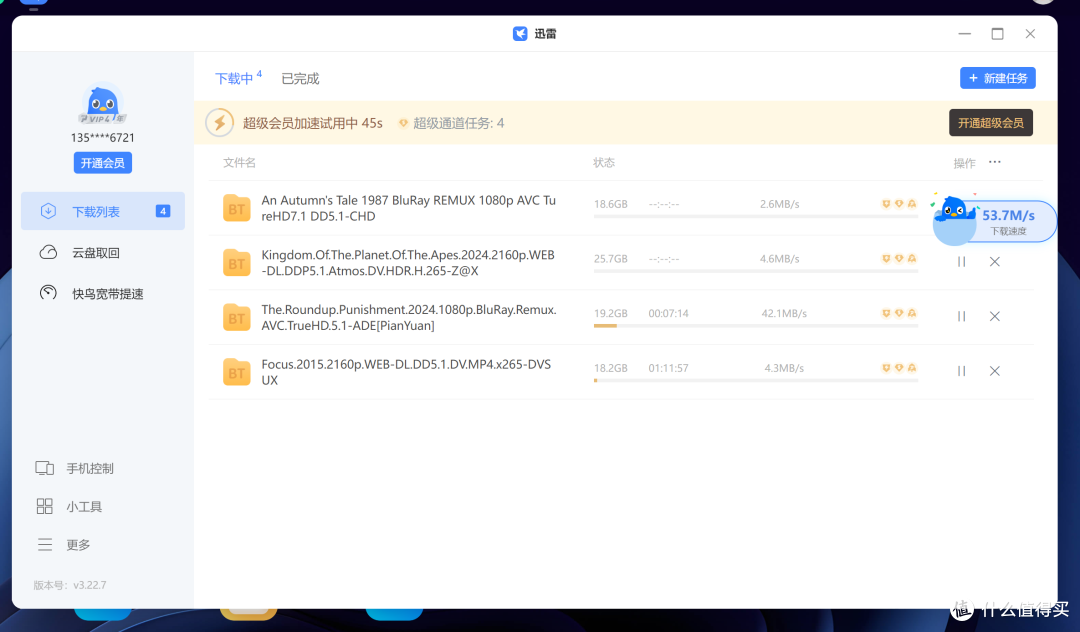
Task: Click the acceleration badges on the Kingdom row
Action: pos(899,258)
